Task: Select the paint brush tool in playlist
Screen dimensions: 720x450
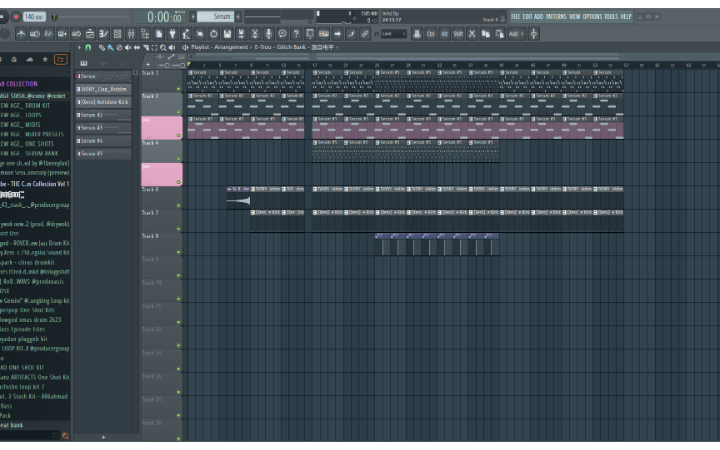Action: (110, 47)
